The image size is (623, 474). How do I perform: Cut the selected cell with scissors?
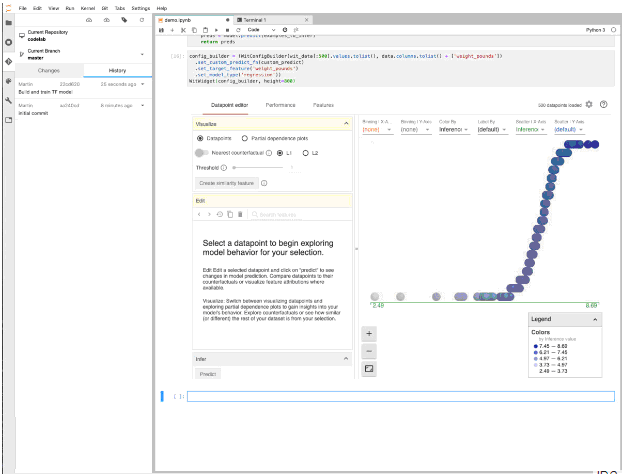(183, 30)
